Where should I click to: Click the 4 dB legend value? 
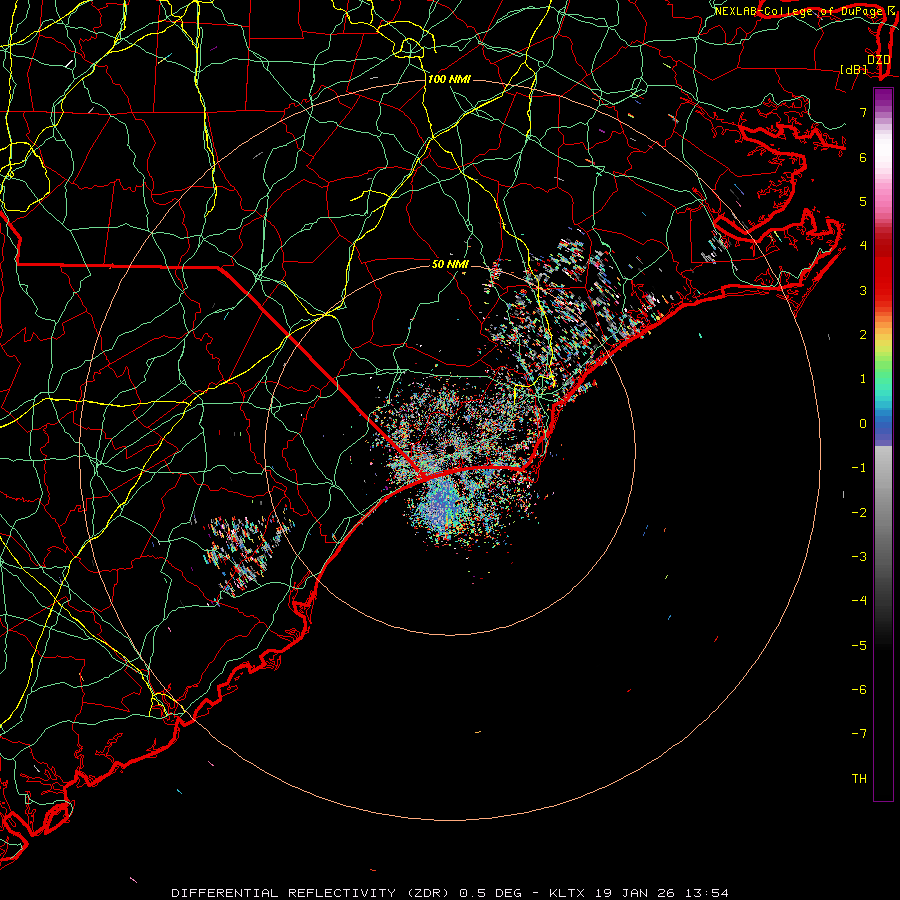(x=863, y=246)
